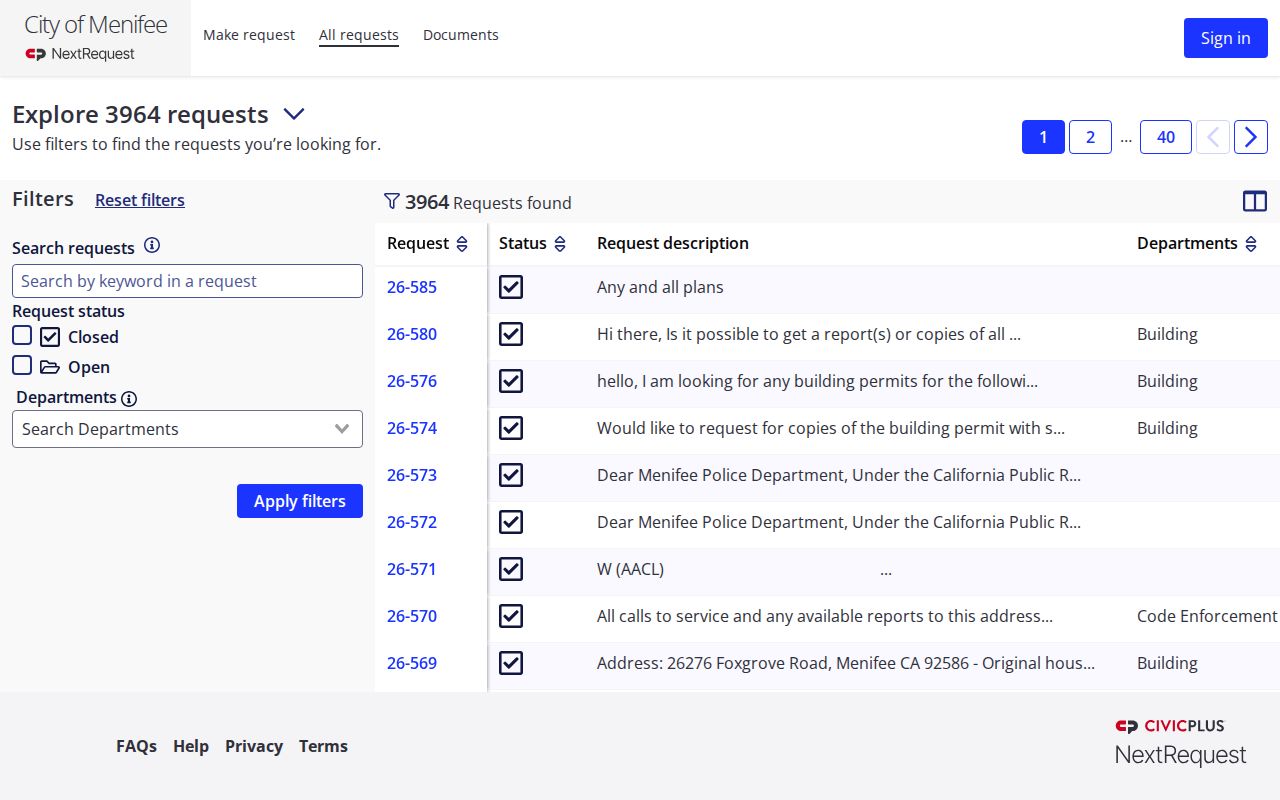Click closed status icon for 26-580
The height and width of the screenshot is (800, 1280).
pos(511,334)
